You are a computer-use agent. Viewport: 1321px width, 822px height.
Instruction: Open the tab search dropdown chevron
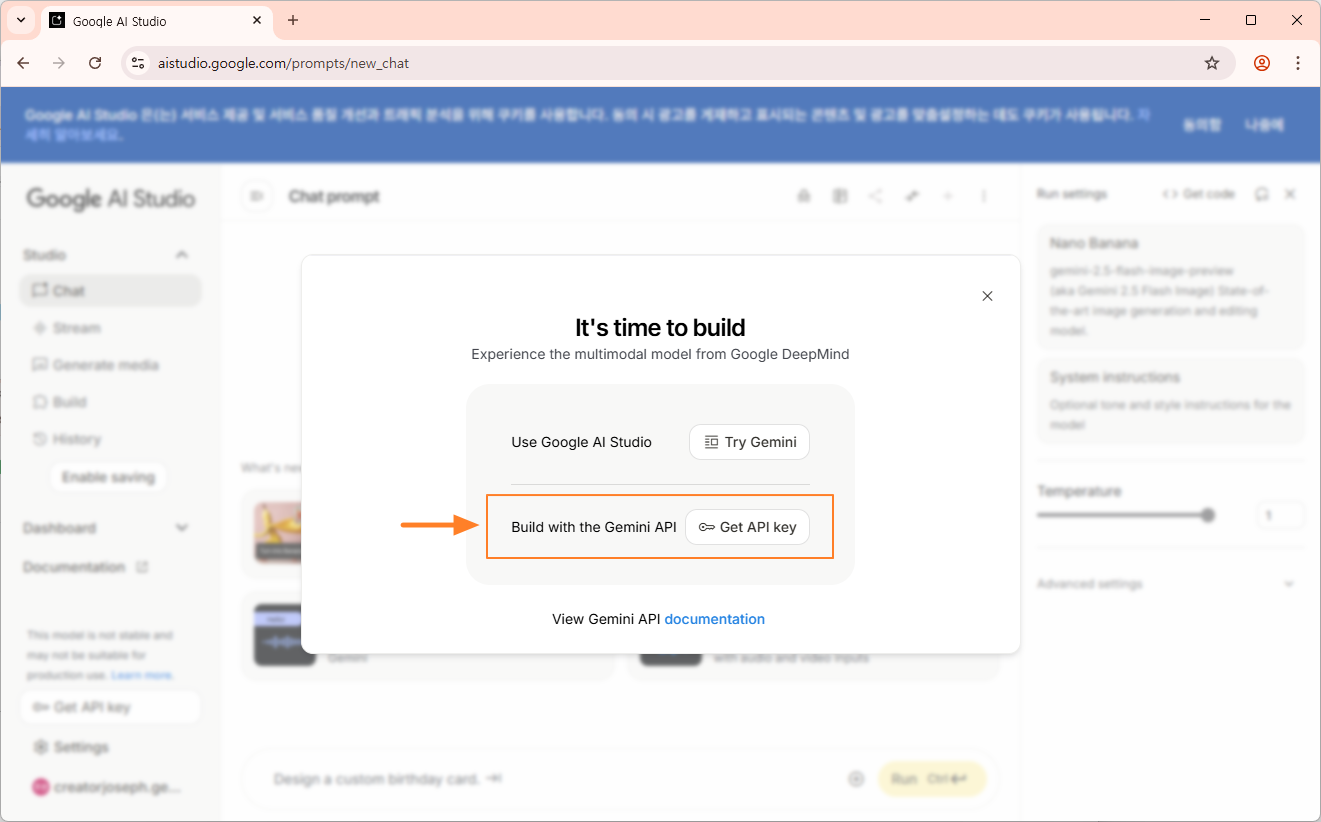tap(21, 20)
